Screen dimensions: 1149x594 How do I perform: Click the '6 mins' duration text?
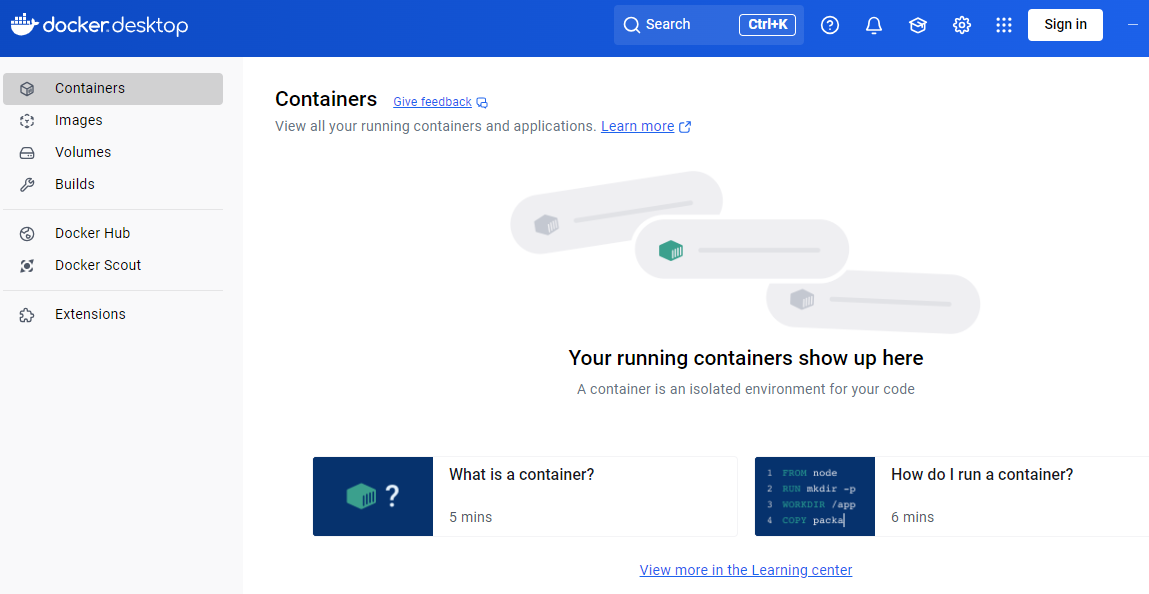(912, 517)
